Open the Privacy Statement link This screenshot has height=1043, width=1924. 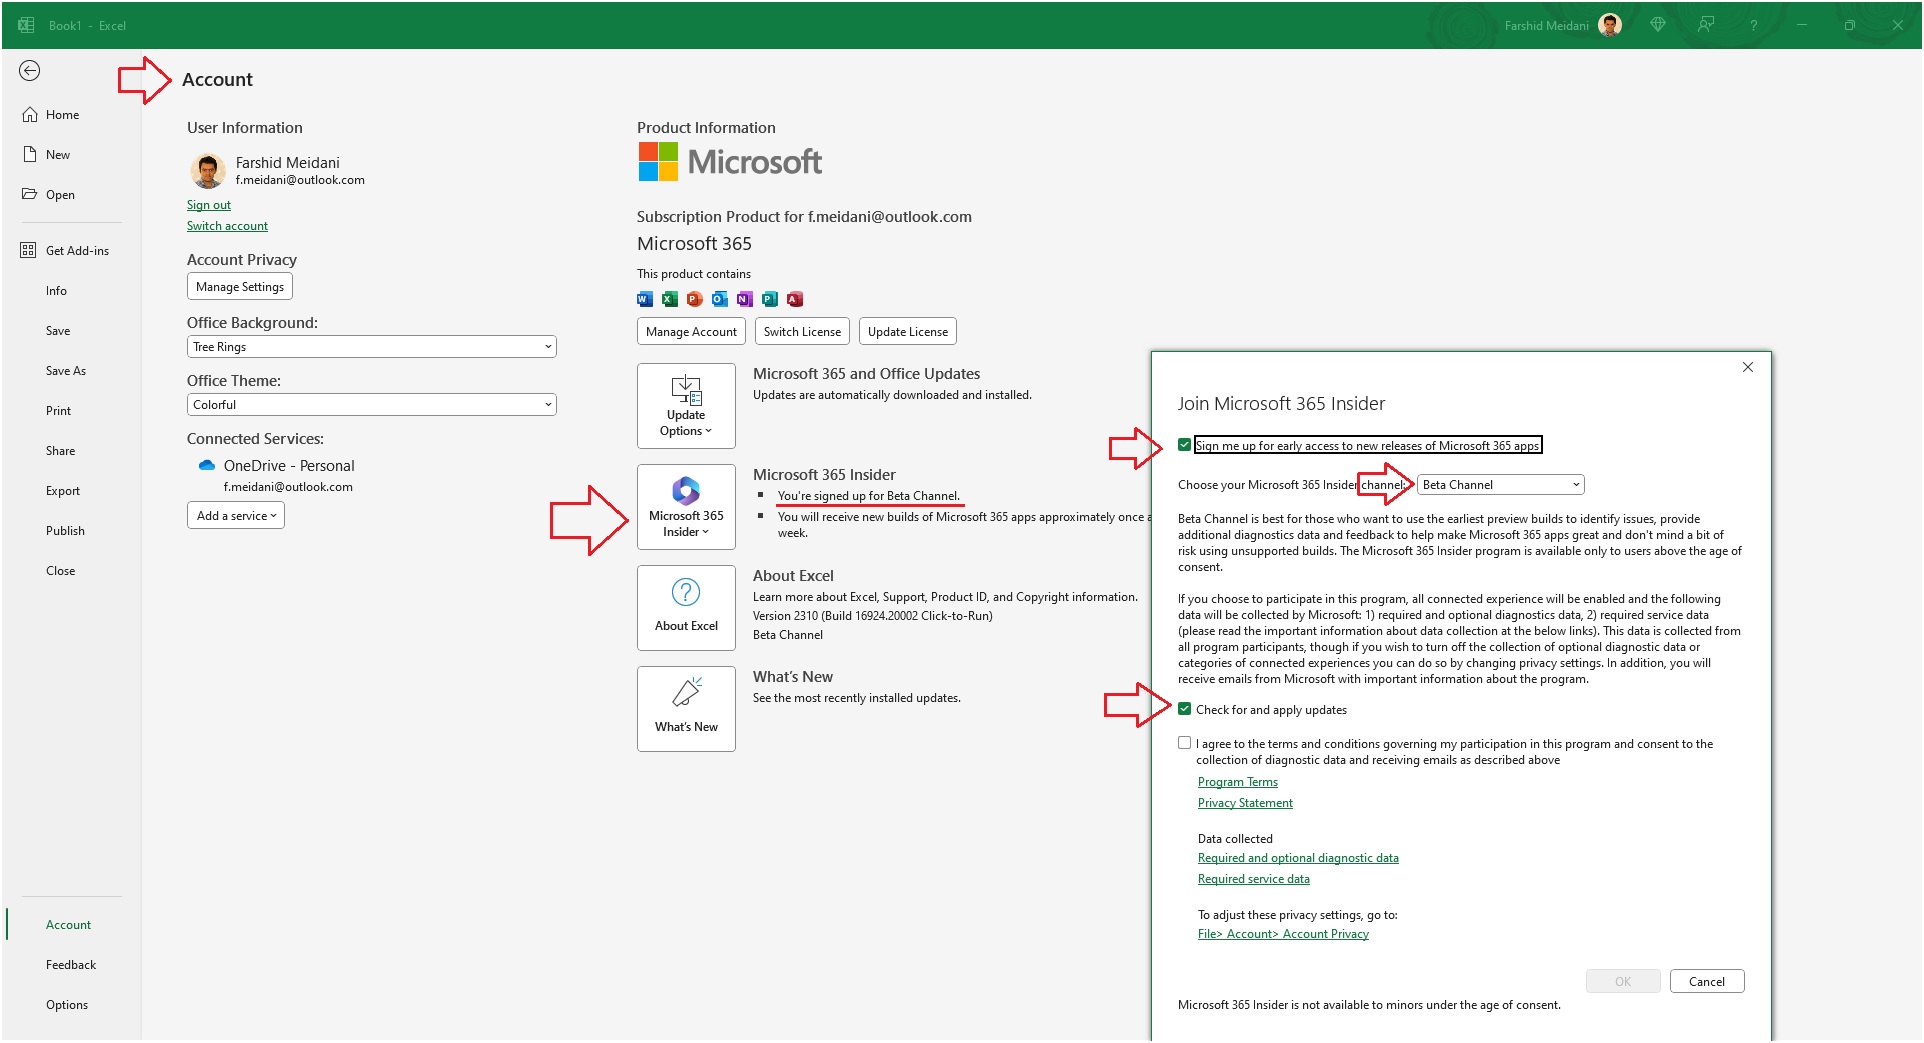pyautogui.click(x=1245, y=803)
